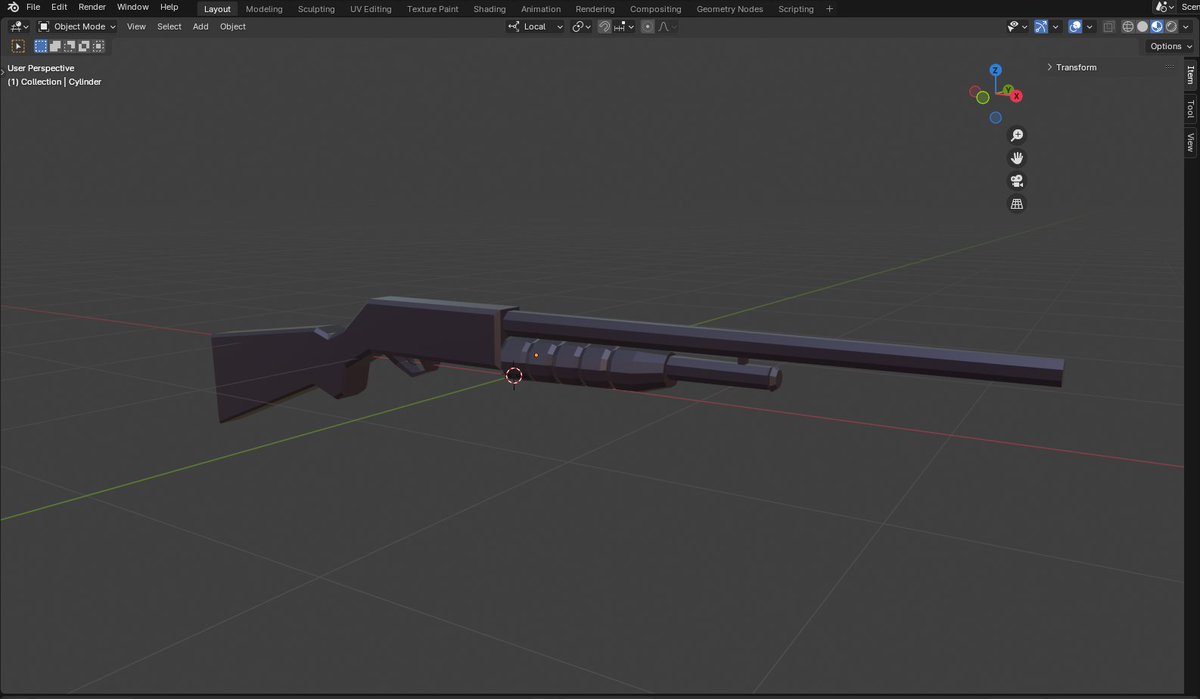Toggle the Show Gizmo button
This screenshot has width=1200, height=699.
coord(1041,27)
